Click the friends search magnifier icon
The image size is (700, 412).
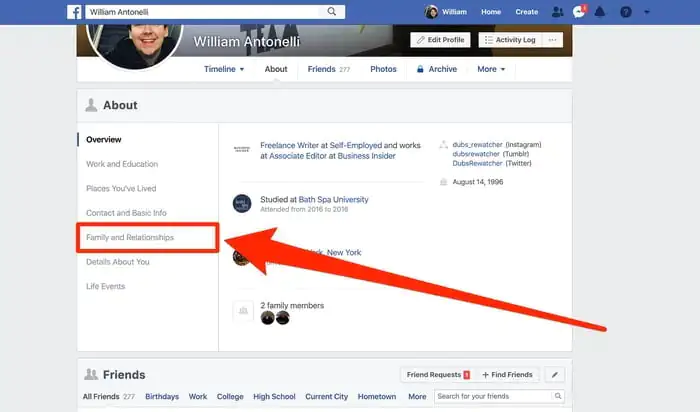558,396
